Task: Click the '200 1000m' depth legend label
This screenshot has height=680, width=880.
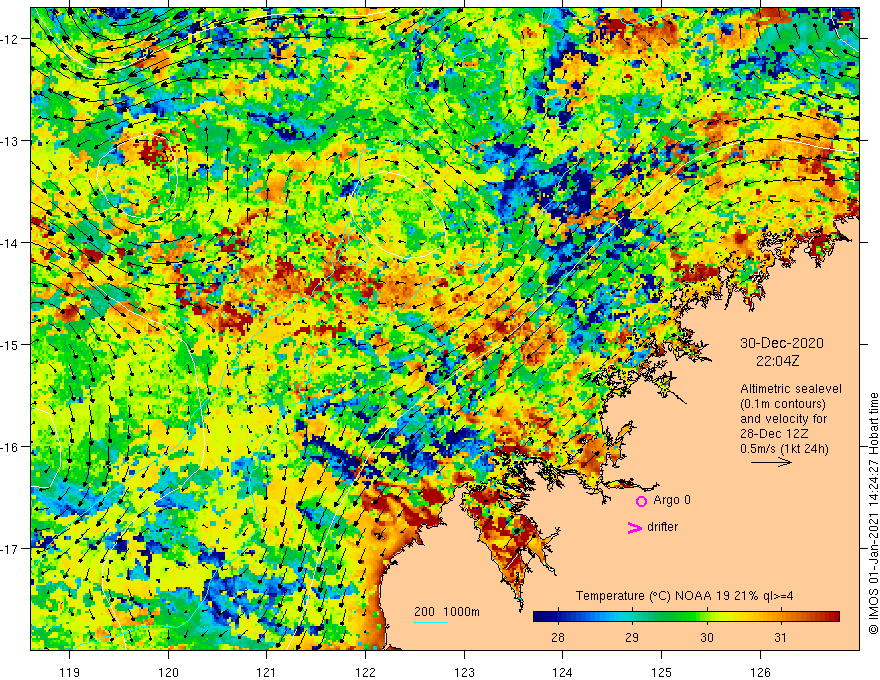Action: coord(447,612)
